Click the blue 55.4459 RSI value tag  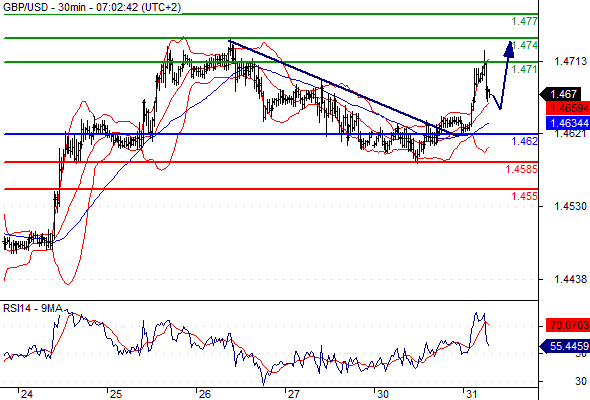pyautogui.click(x=565, y=346)
